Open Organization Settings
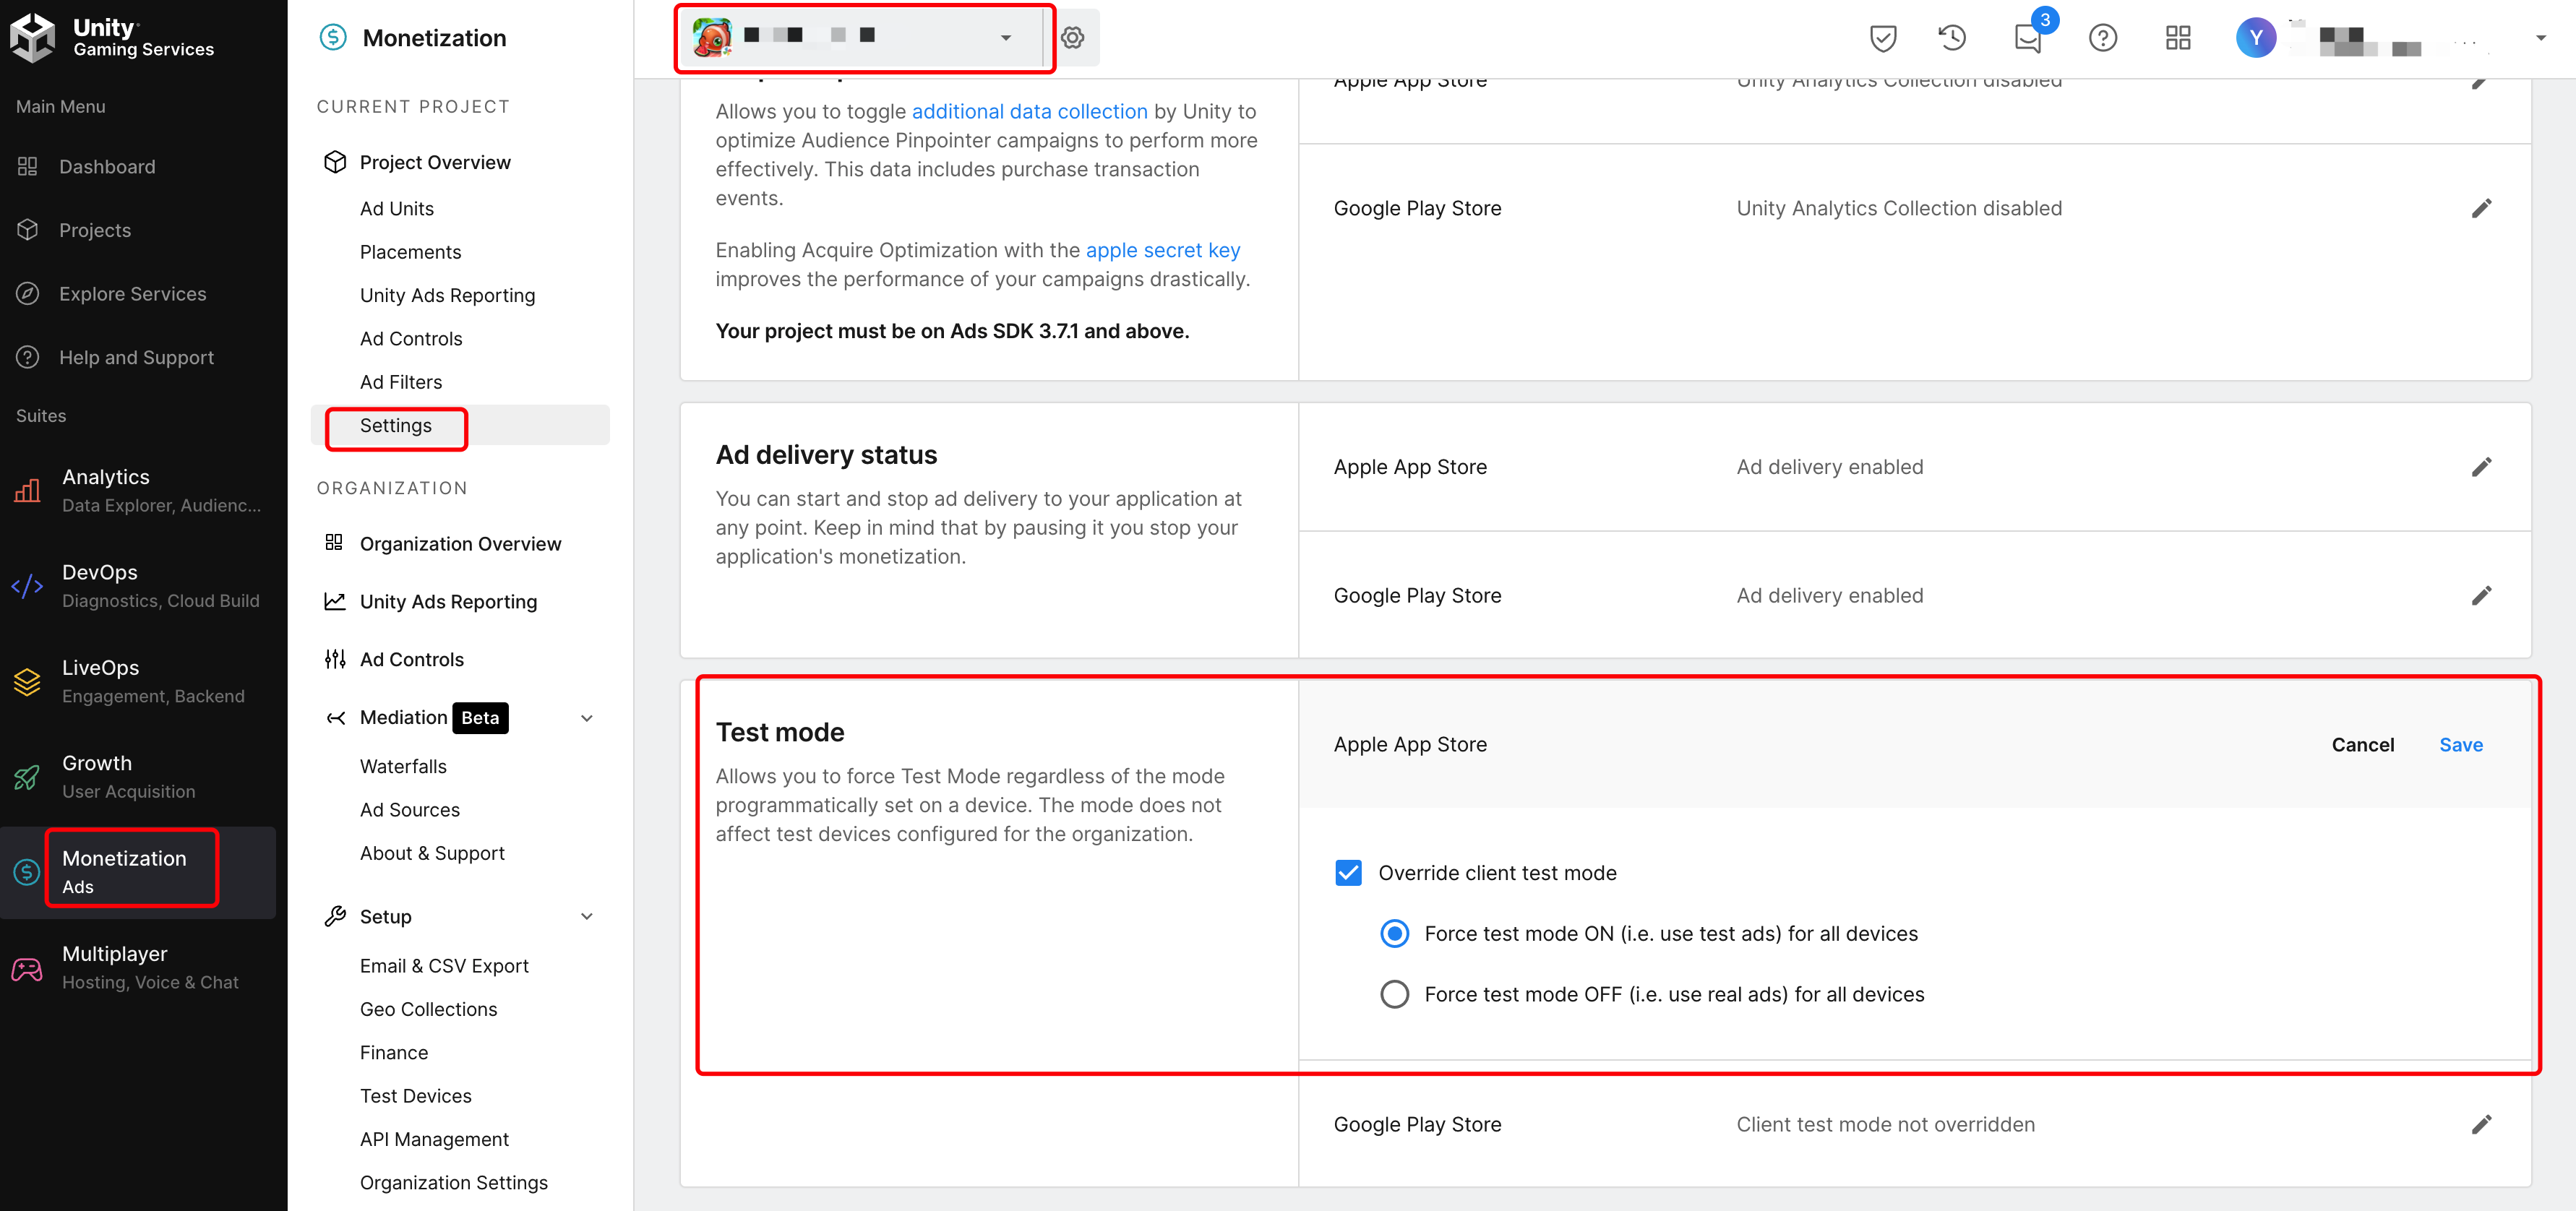 coord(453,1183)
